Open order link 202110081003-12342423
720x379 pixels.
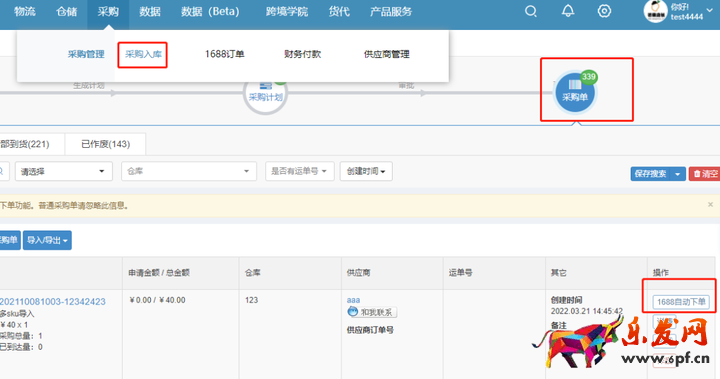point(52,302)
